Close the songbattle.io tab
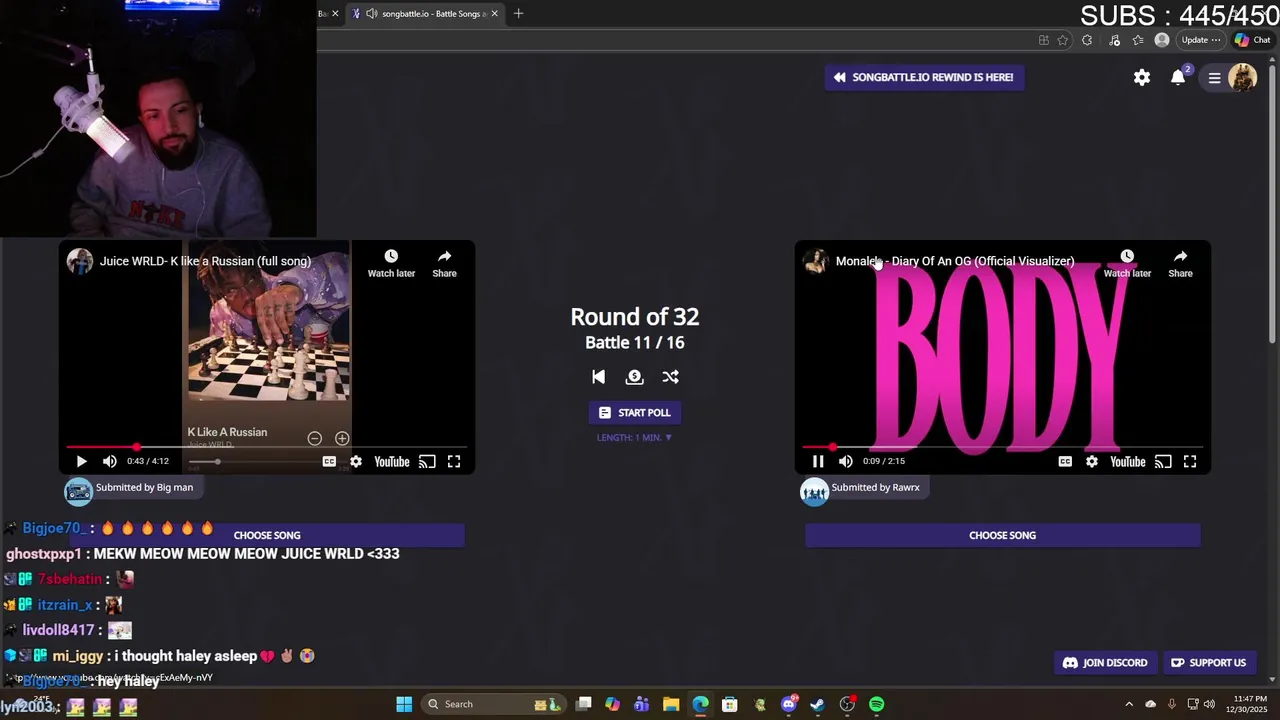 click(494, 13)
